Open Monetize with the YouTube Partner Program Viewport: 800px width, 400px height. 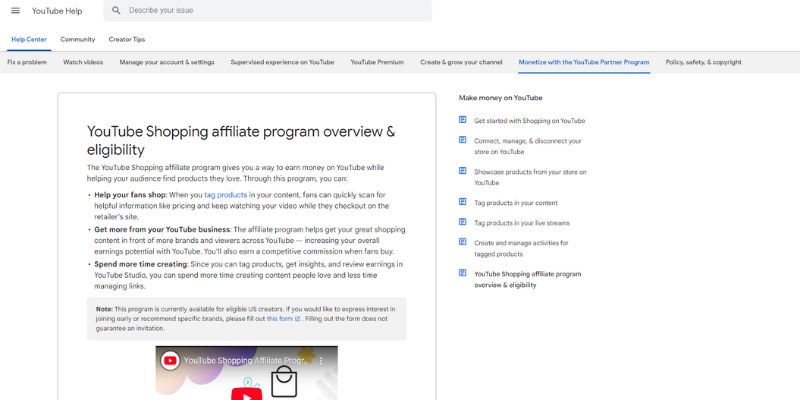point(584,62)
